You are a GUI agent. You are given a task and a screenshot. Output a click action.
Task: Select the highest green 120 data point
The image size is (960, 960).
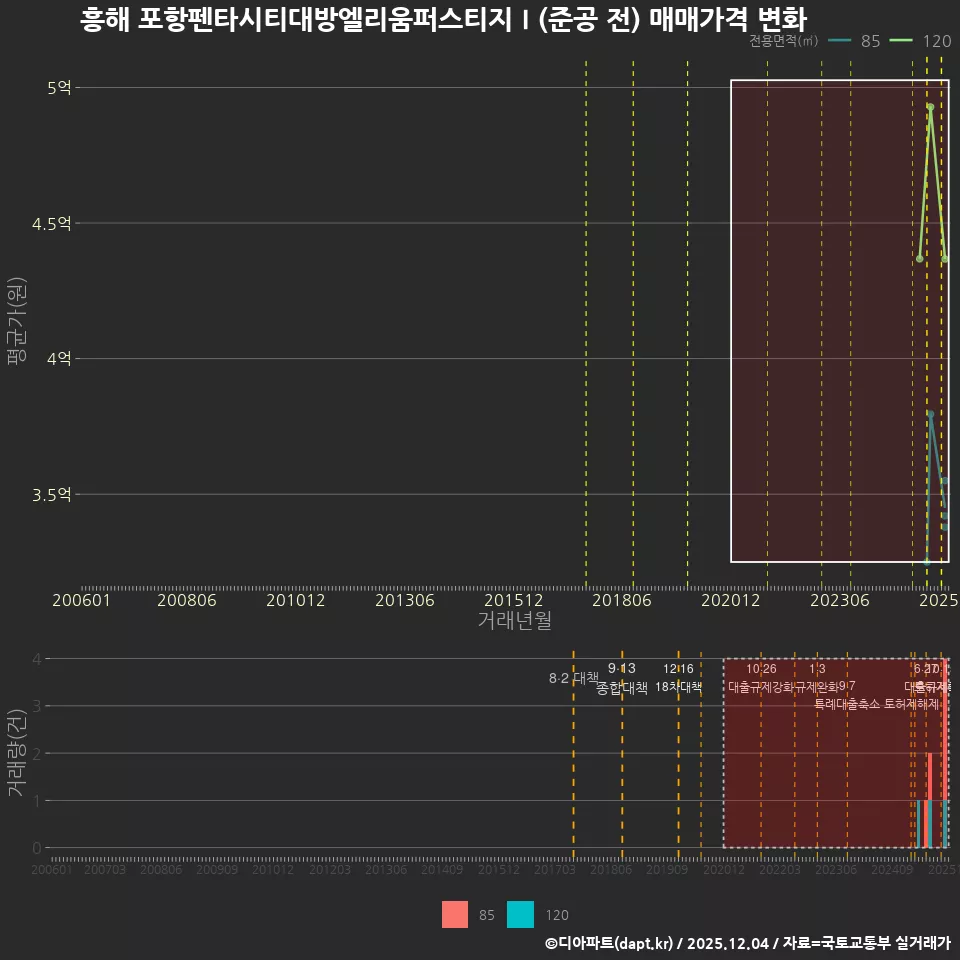pos(930,106)
